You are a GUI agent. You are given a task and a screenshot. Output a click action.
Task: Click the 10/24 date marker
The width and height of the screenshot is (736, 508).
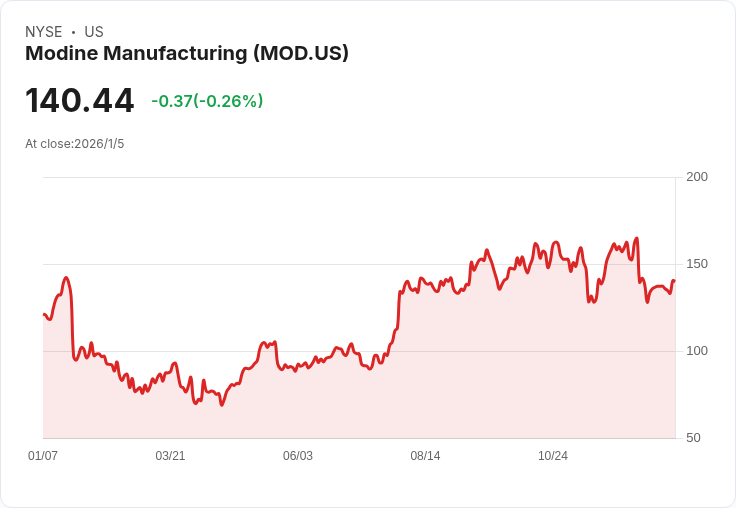pos(553,456)
